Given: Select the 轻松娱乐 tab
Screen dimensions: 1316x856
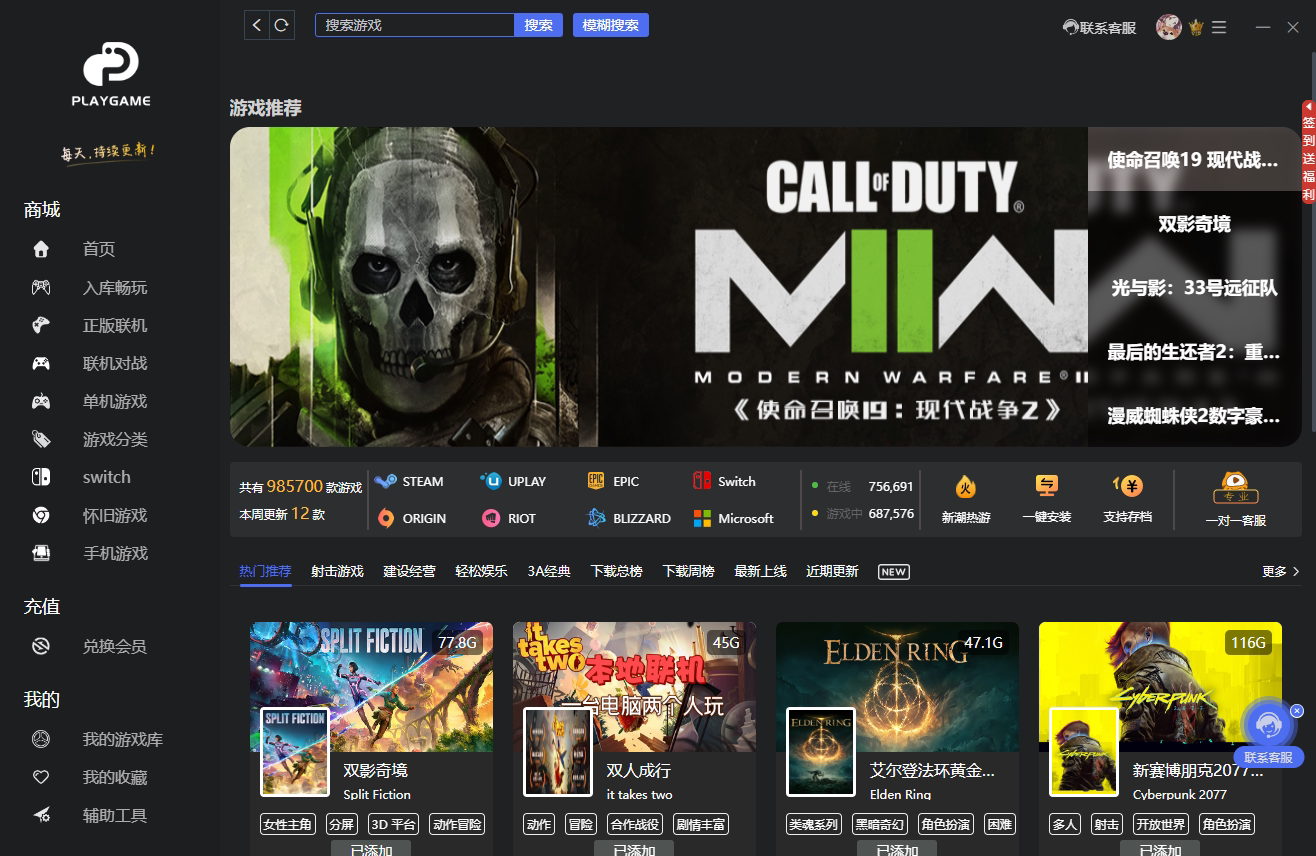Looking at the screenshot, I should point(481,571).
